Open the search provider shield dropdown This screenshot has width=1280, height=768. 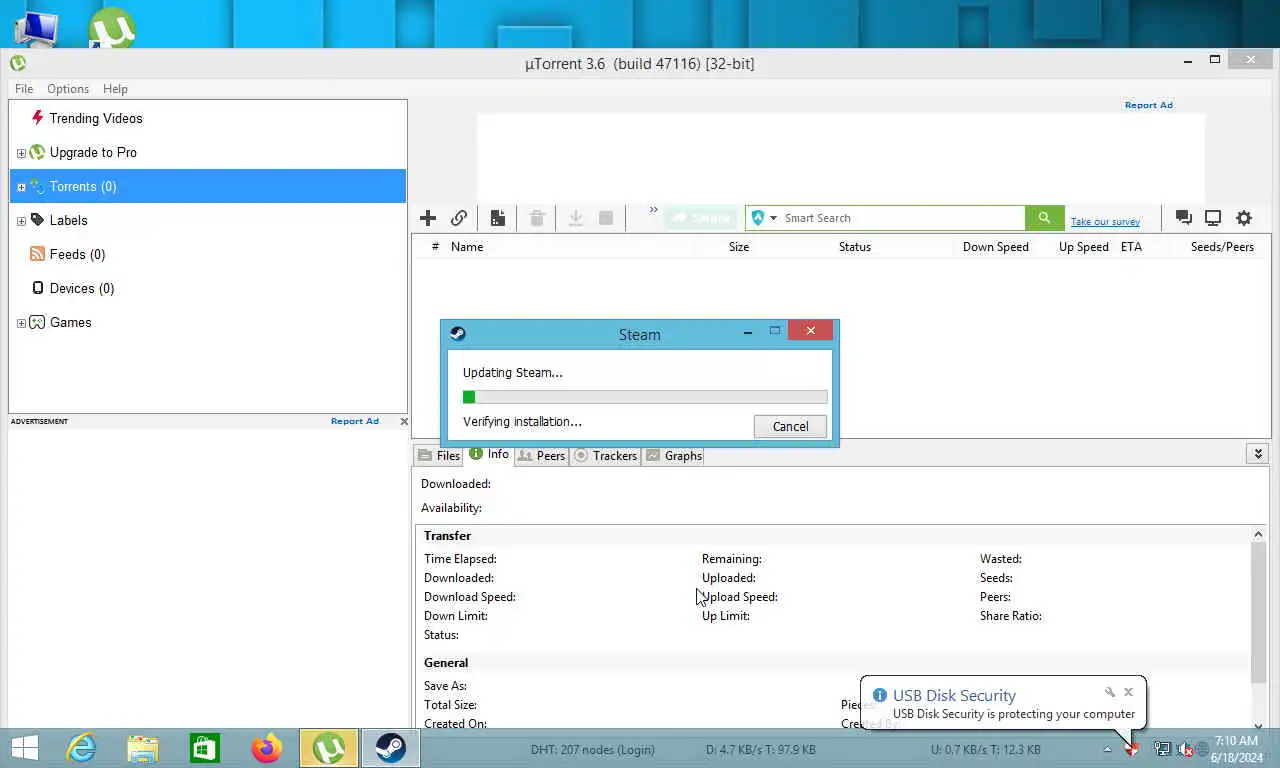point(764,218)
